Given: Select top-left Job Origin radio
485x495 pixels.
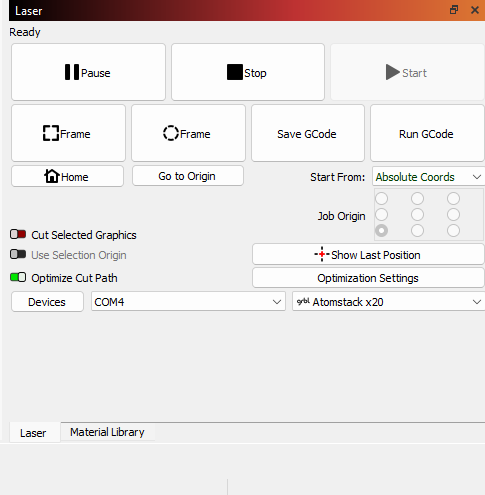Looking at the screenshot, I should (x=382, y=199).
